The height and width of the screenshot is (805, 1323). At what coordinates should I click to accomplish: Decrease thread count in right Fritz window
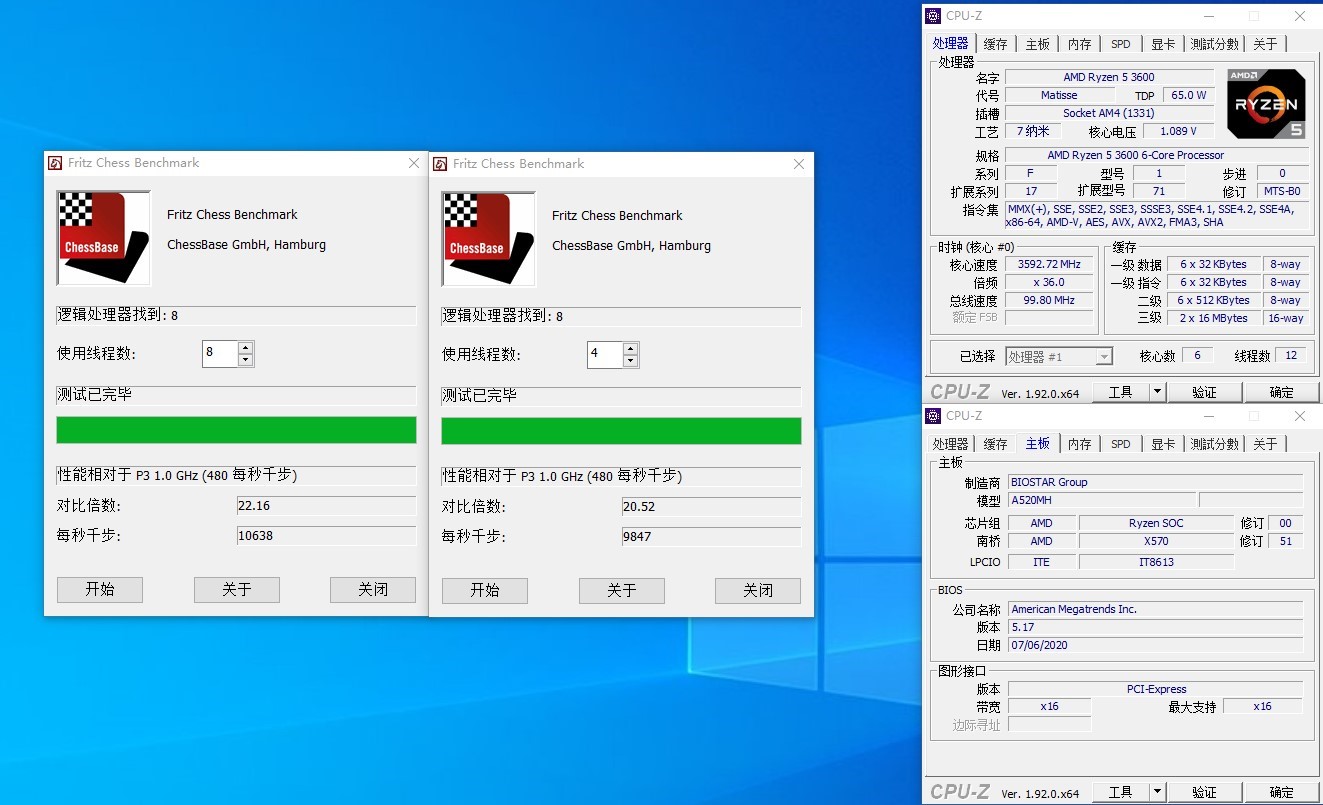click(630, 361)
